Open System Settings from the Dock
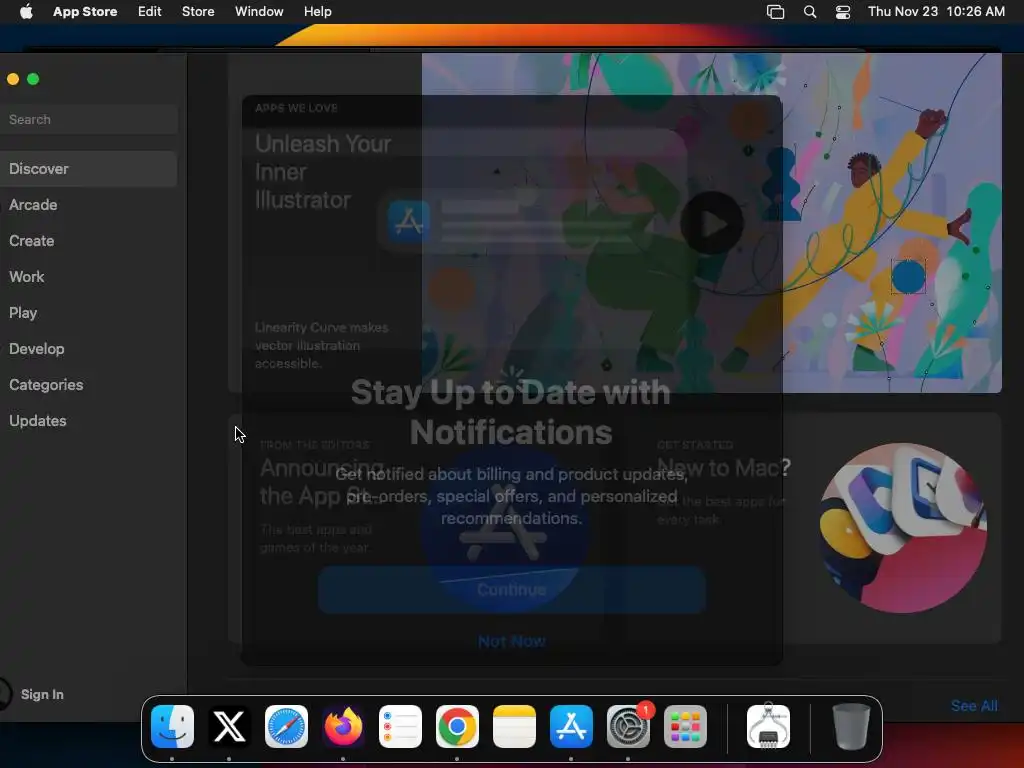This screenshot has height=768, width=1024. click(628, 726)
